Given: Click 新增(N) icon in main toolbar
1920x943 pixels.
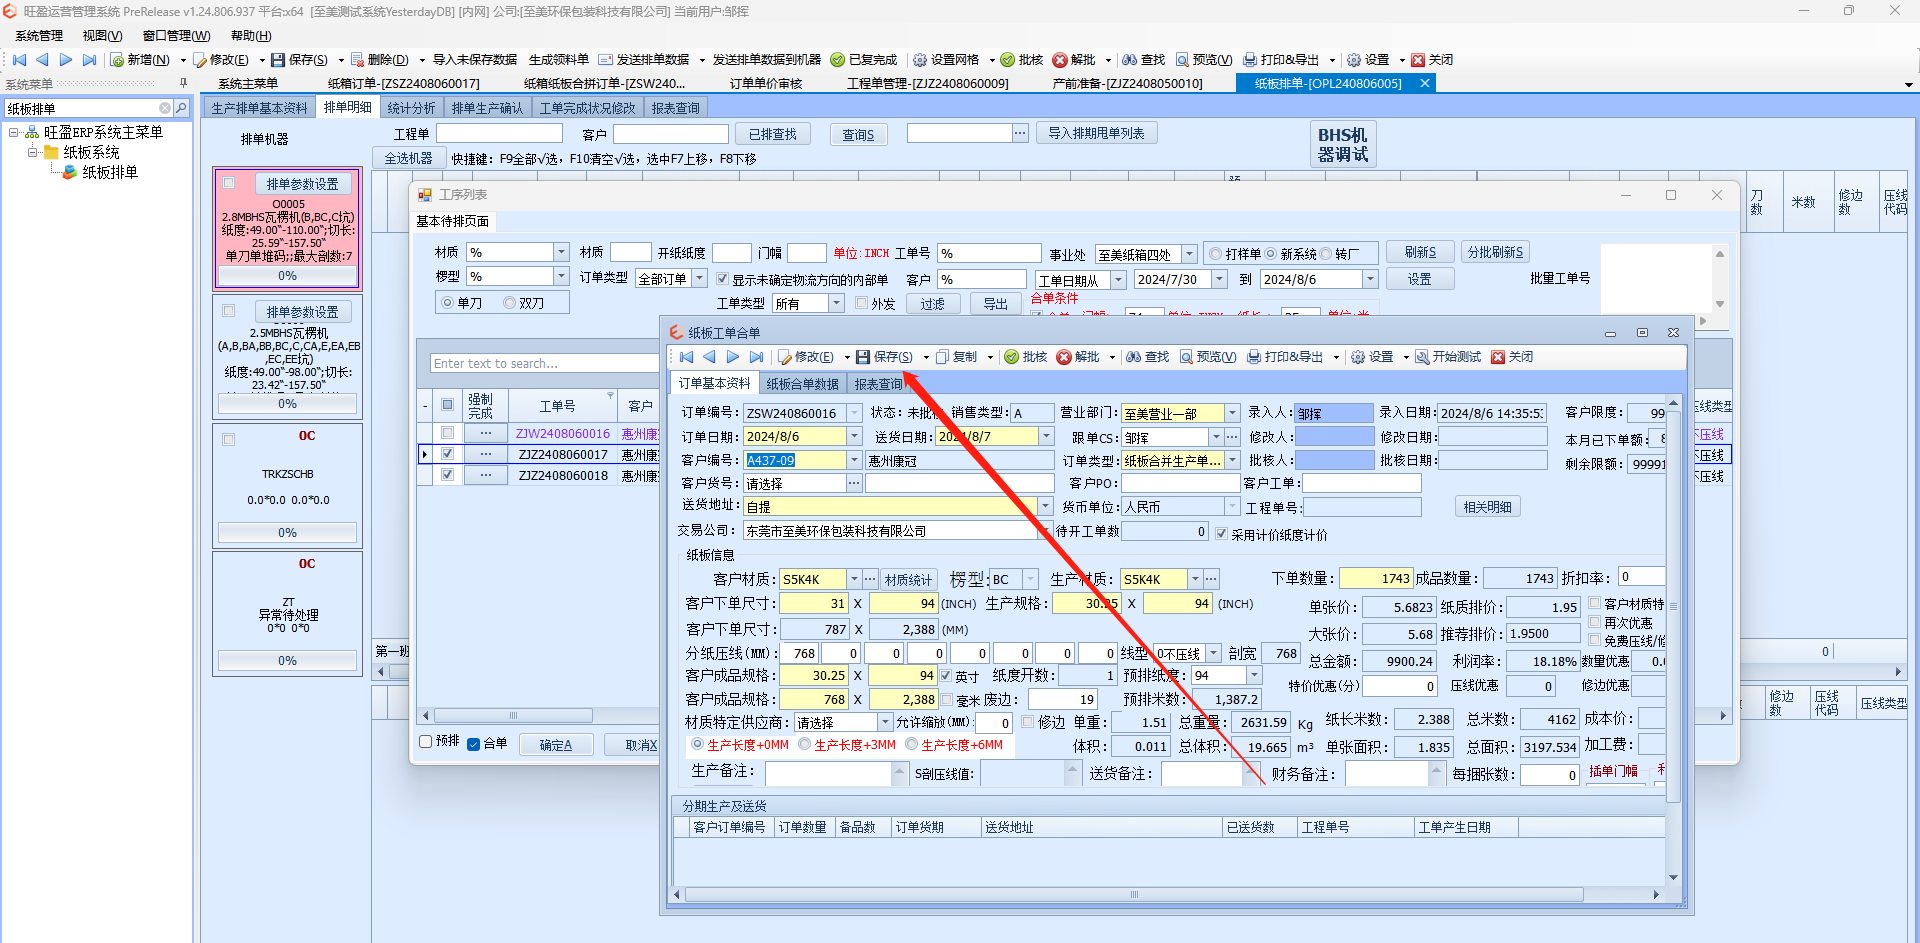Looking at the screenshot, I should coord(117,60).
